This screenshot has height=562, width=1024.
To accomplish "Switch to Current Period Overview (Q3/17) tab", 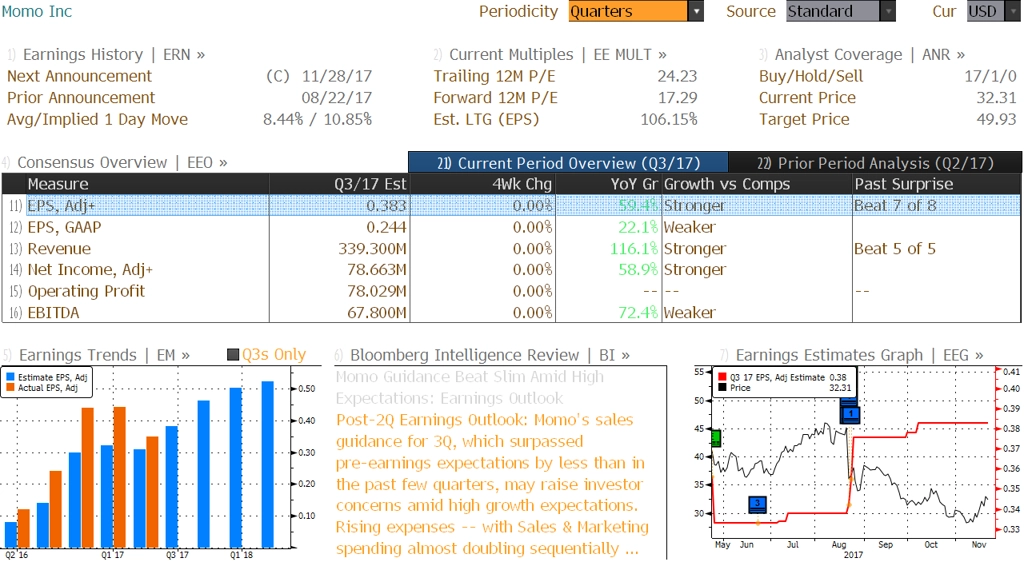I will click(568, 163).
